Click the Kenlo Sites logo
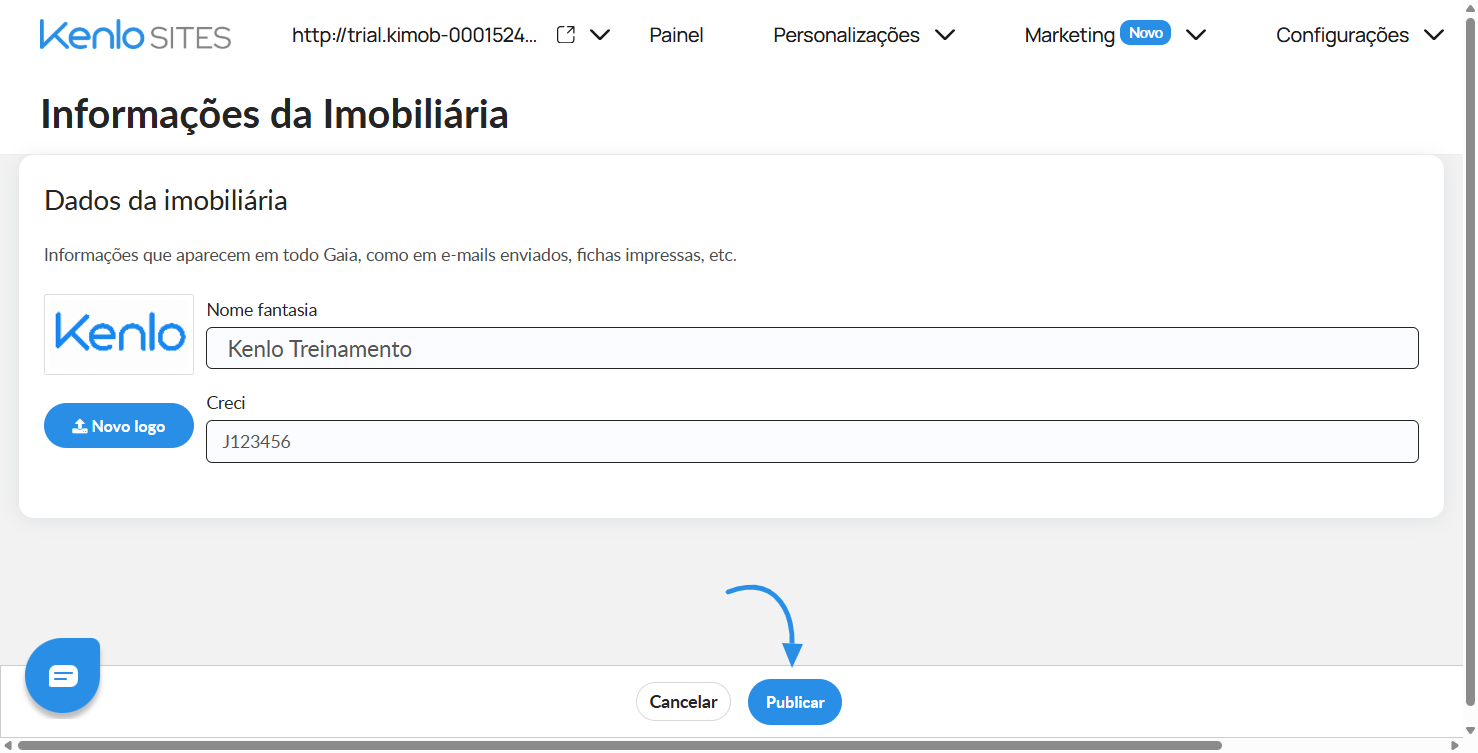 (x=135, y=35)
